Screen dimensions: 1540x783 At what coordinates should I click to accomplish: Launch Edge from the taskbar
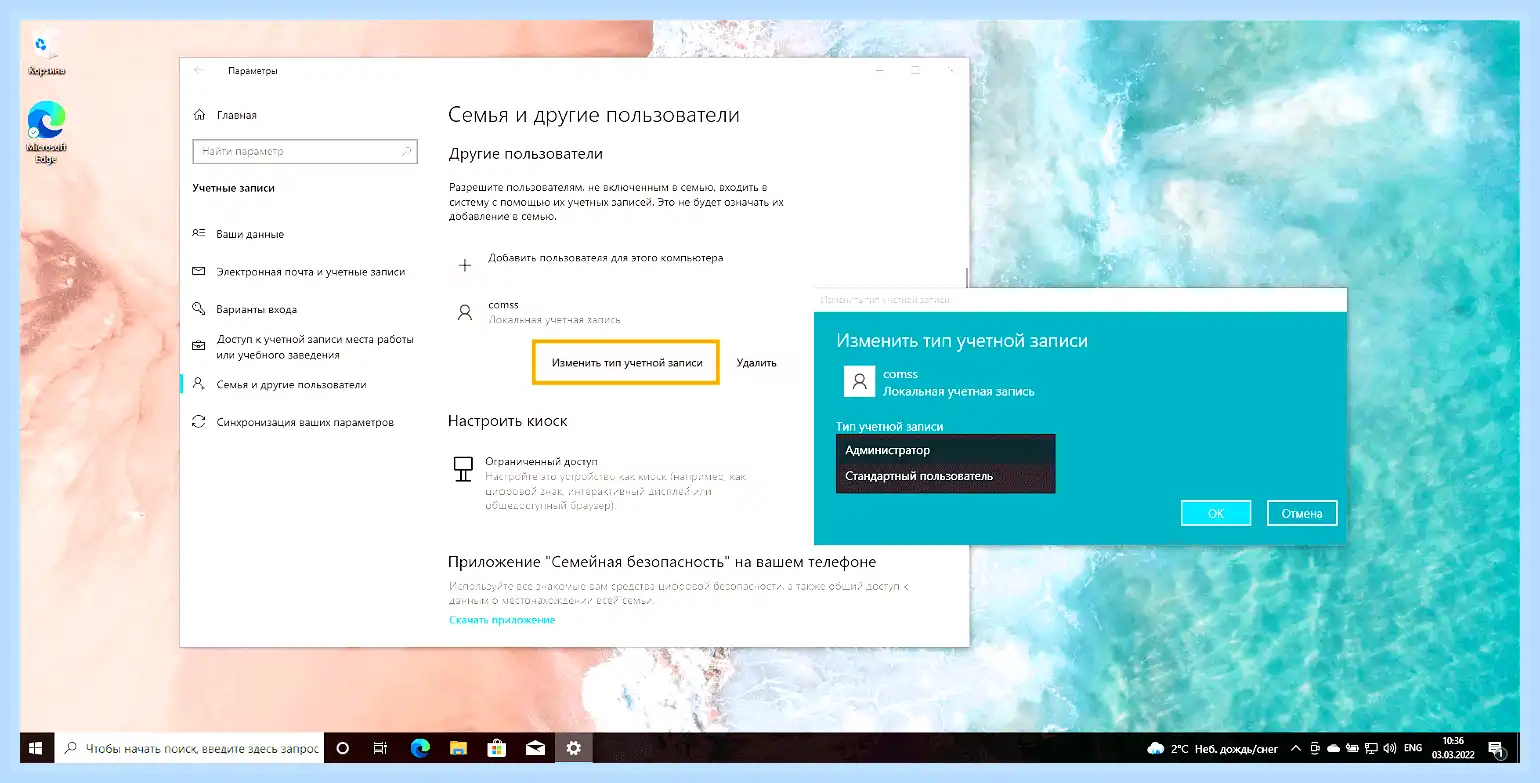pos(420,748)
